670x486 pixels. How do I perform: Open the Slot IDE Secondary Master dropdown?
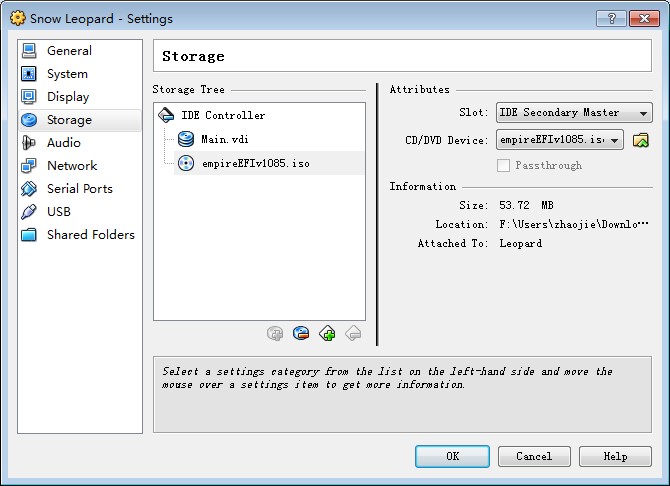[574, 113]
